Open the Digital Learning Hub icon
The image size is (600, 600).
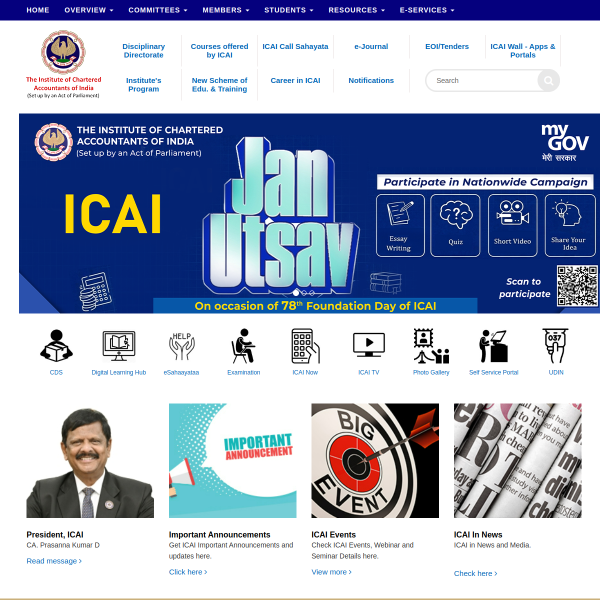(119, 346)
